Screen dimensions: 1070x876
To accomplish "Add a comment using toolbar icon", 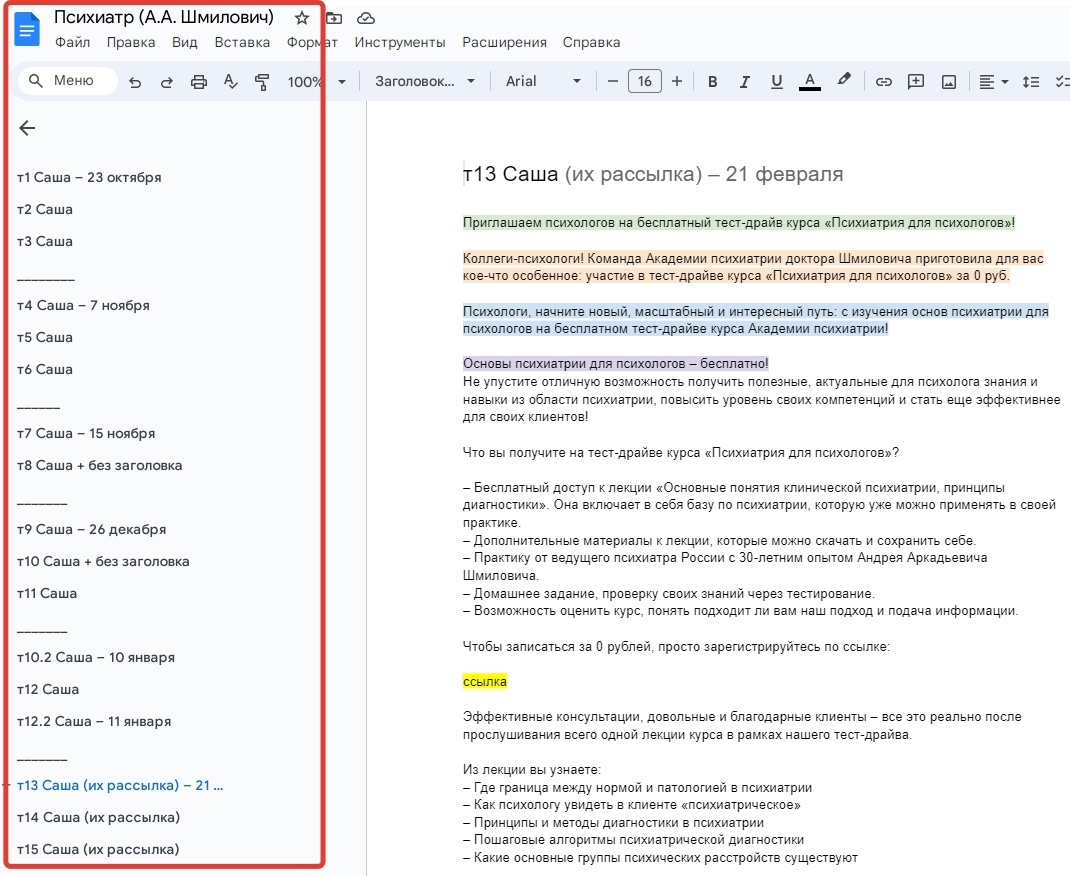I will point(916,82).
